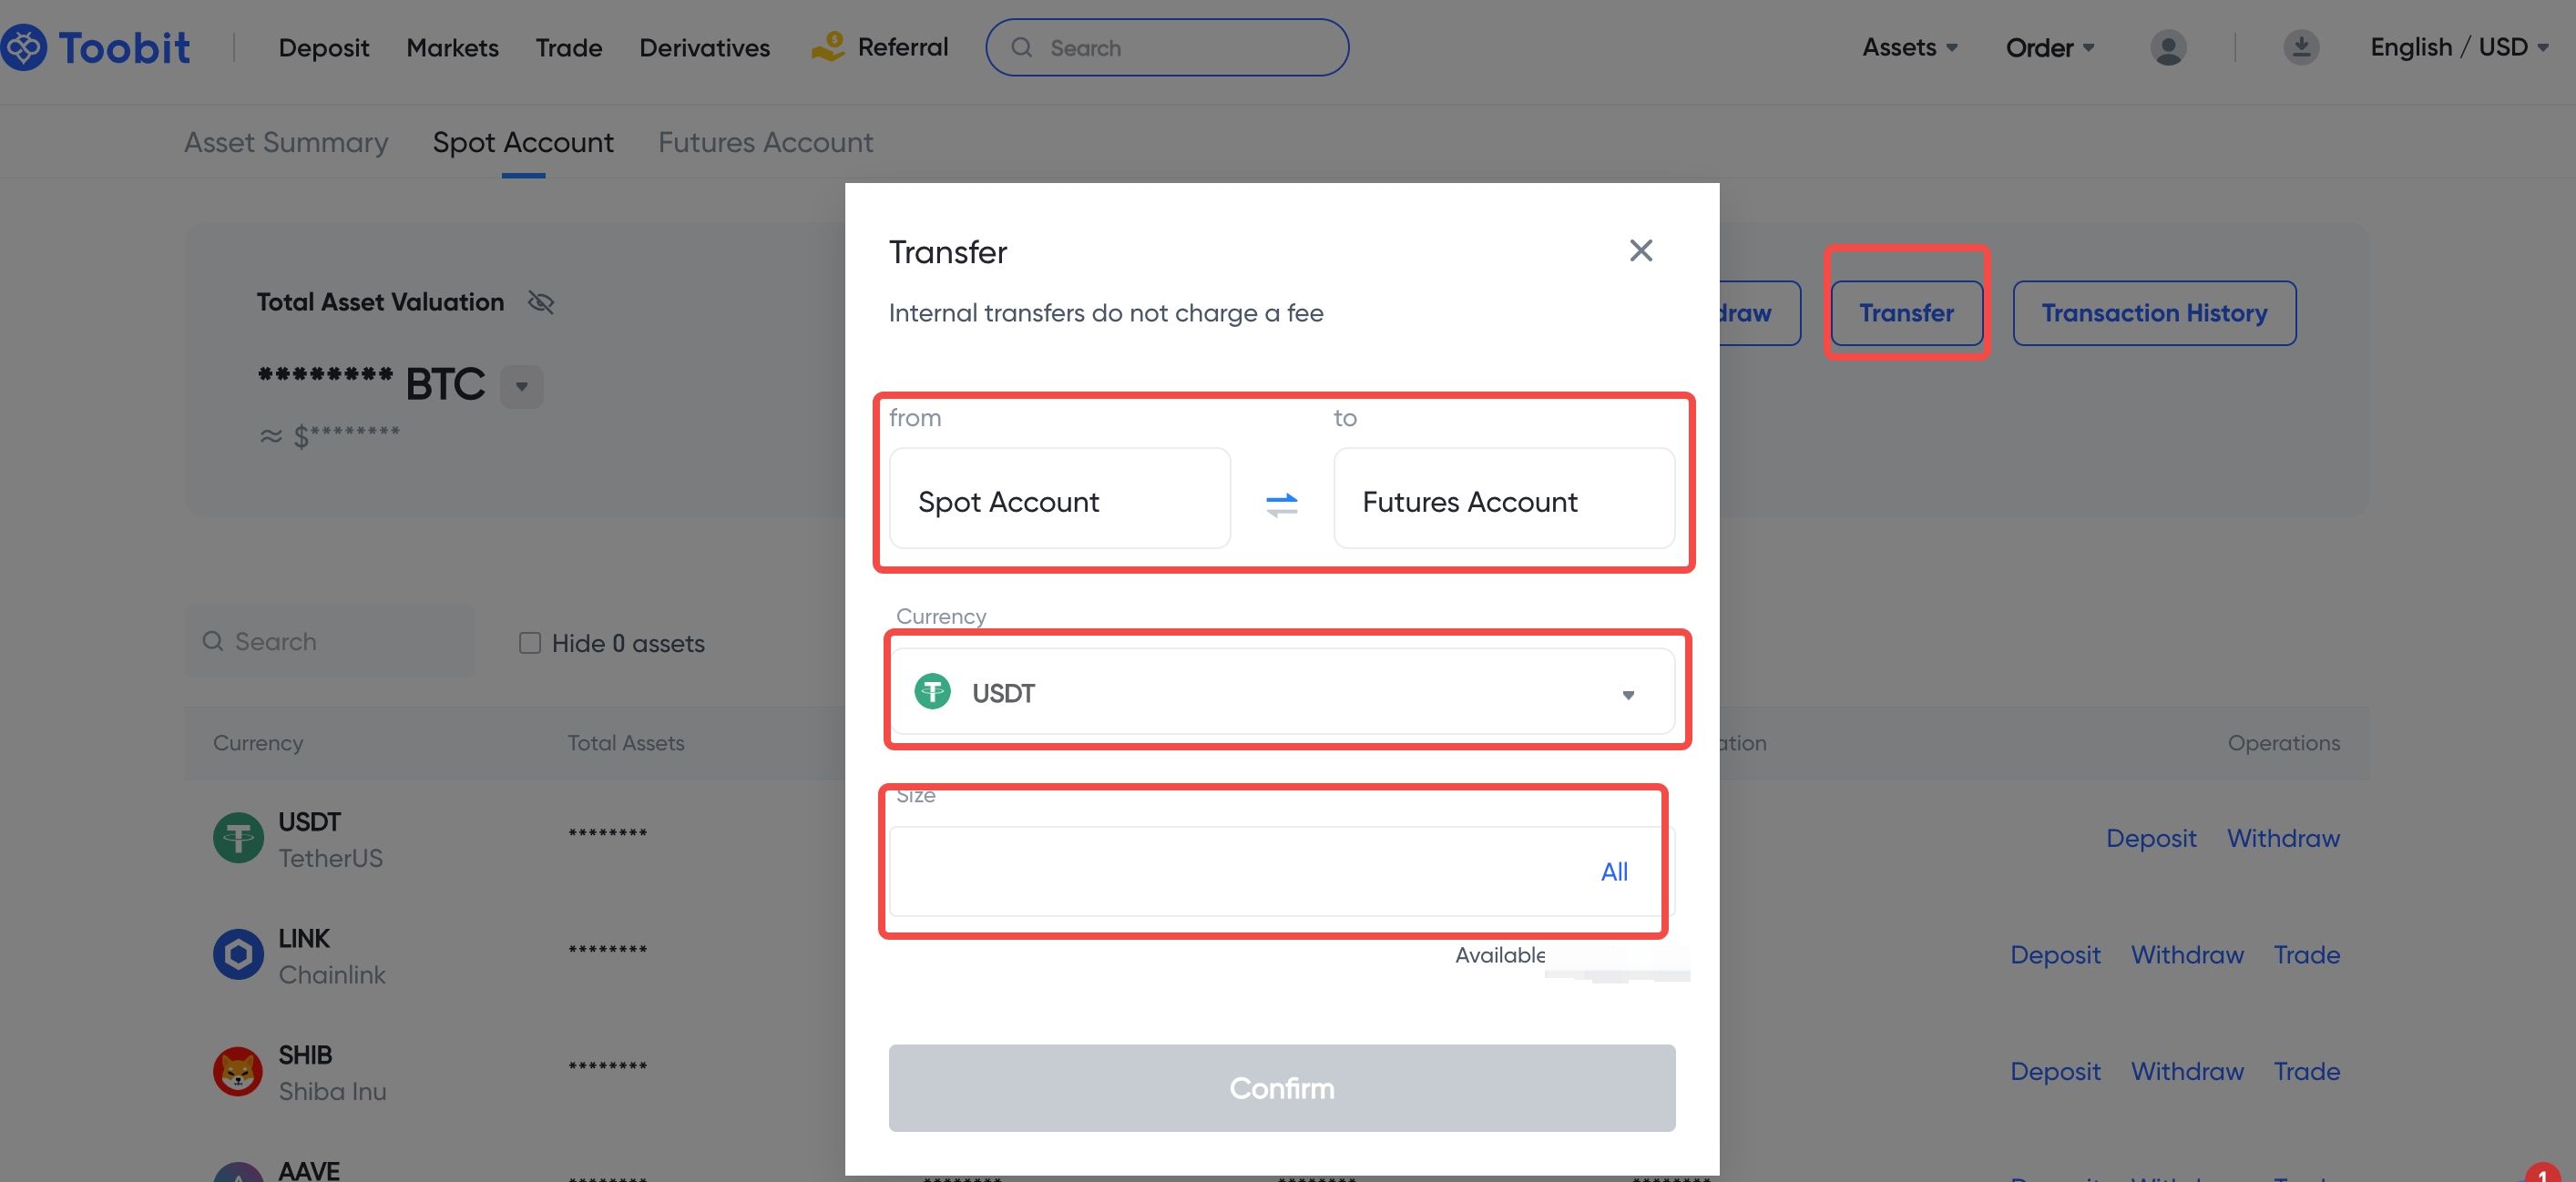Swap from and to accounts arrows
This screenshot has width=2576, height=1182.
(x=1281, y=503)
